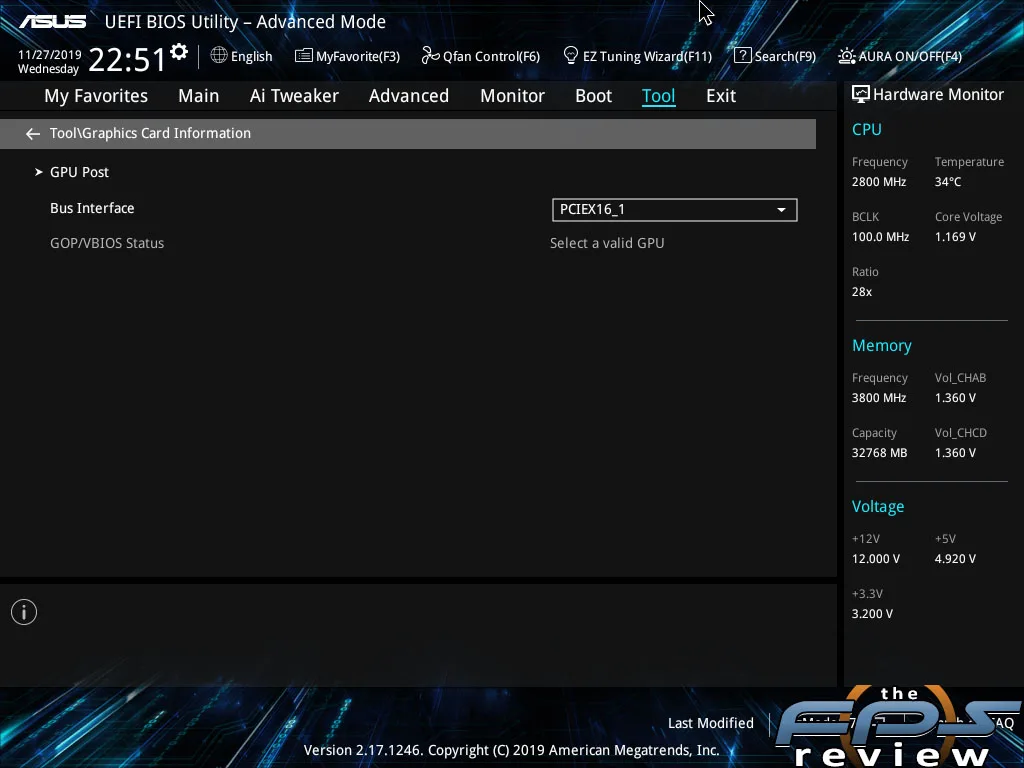Open MyFavorite(F3) text button

[358, 57]
